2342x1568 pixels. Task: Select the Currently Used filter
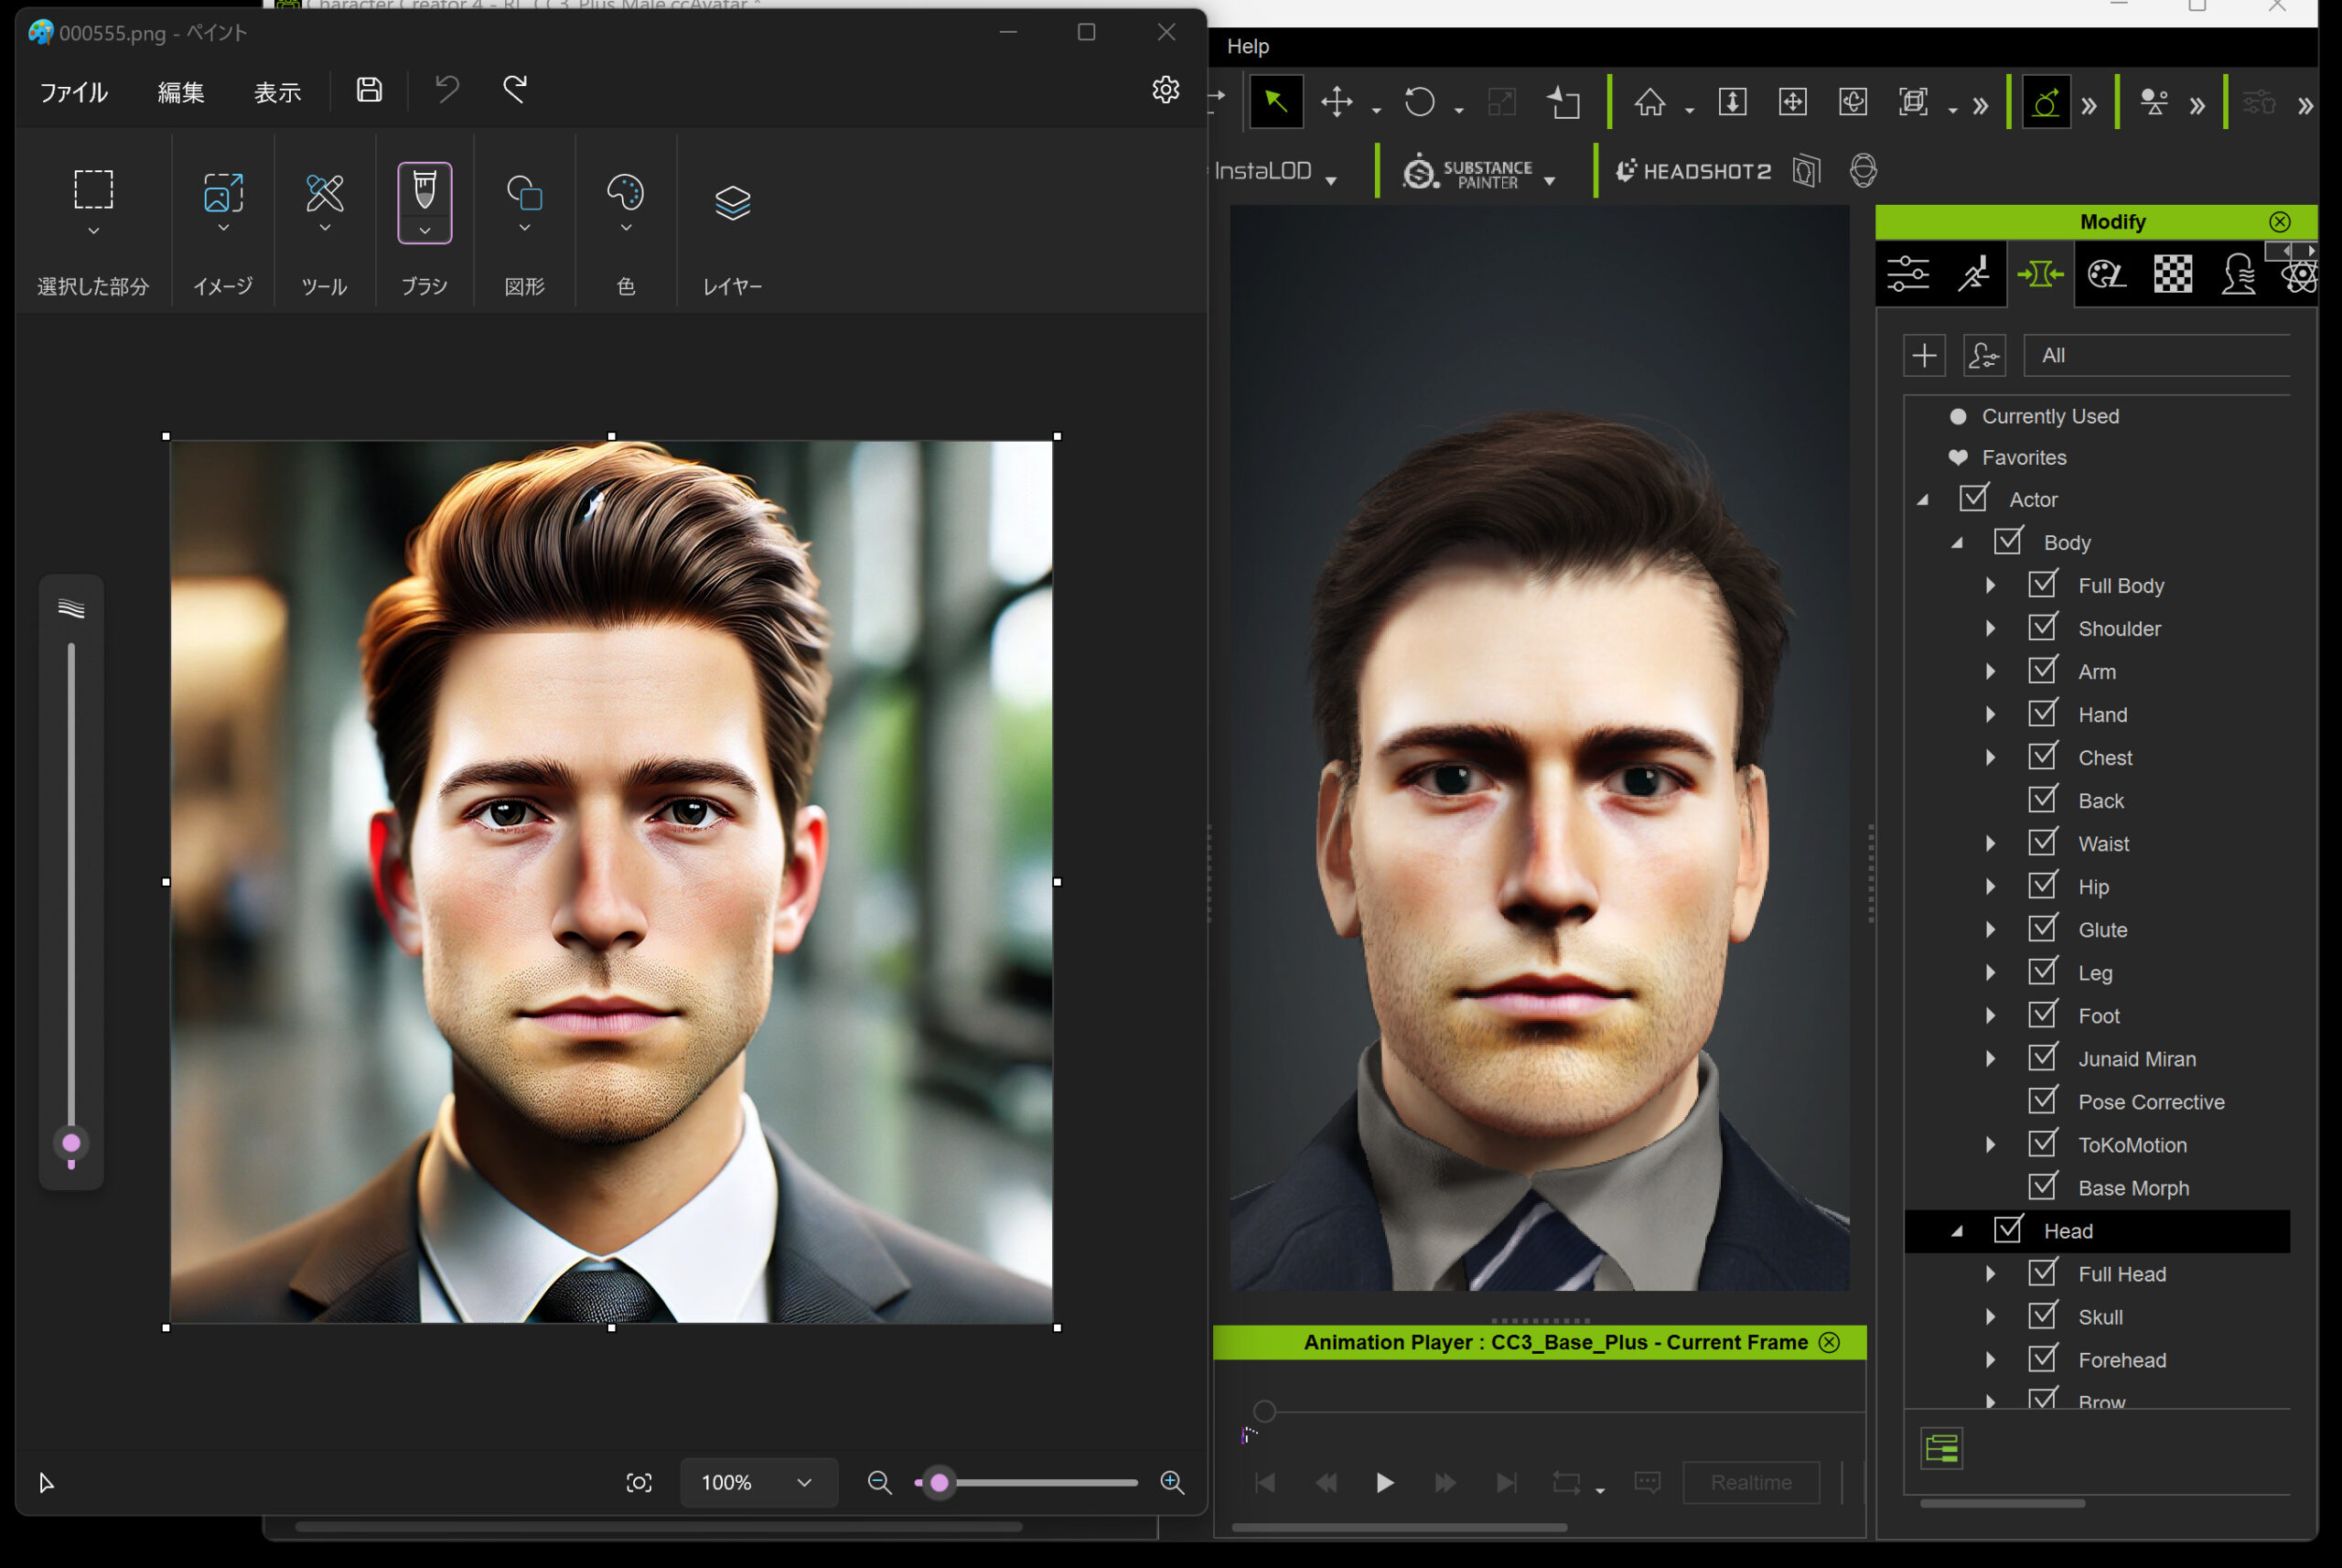tap(2049, 416)
